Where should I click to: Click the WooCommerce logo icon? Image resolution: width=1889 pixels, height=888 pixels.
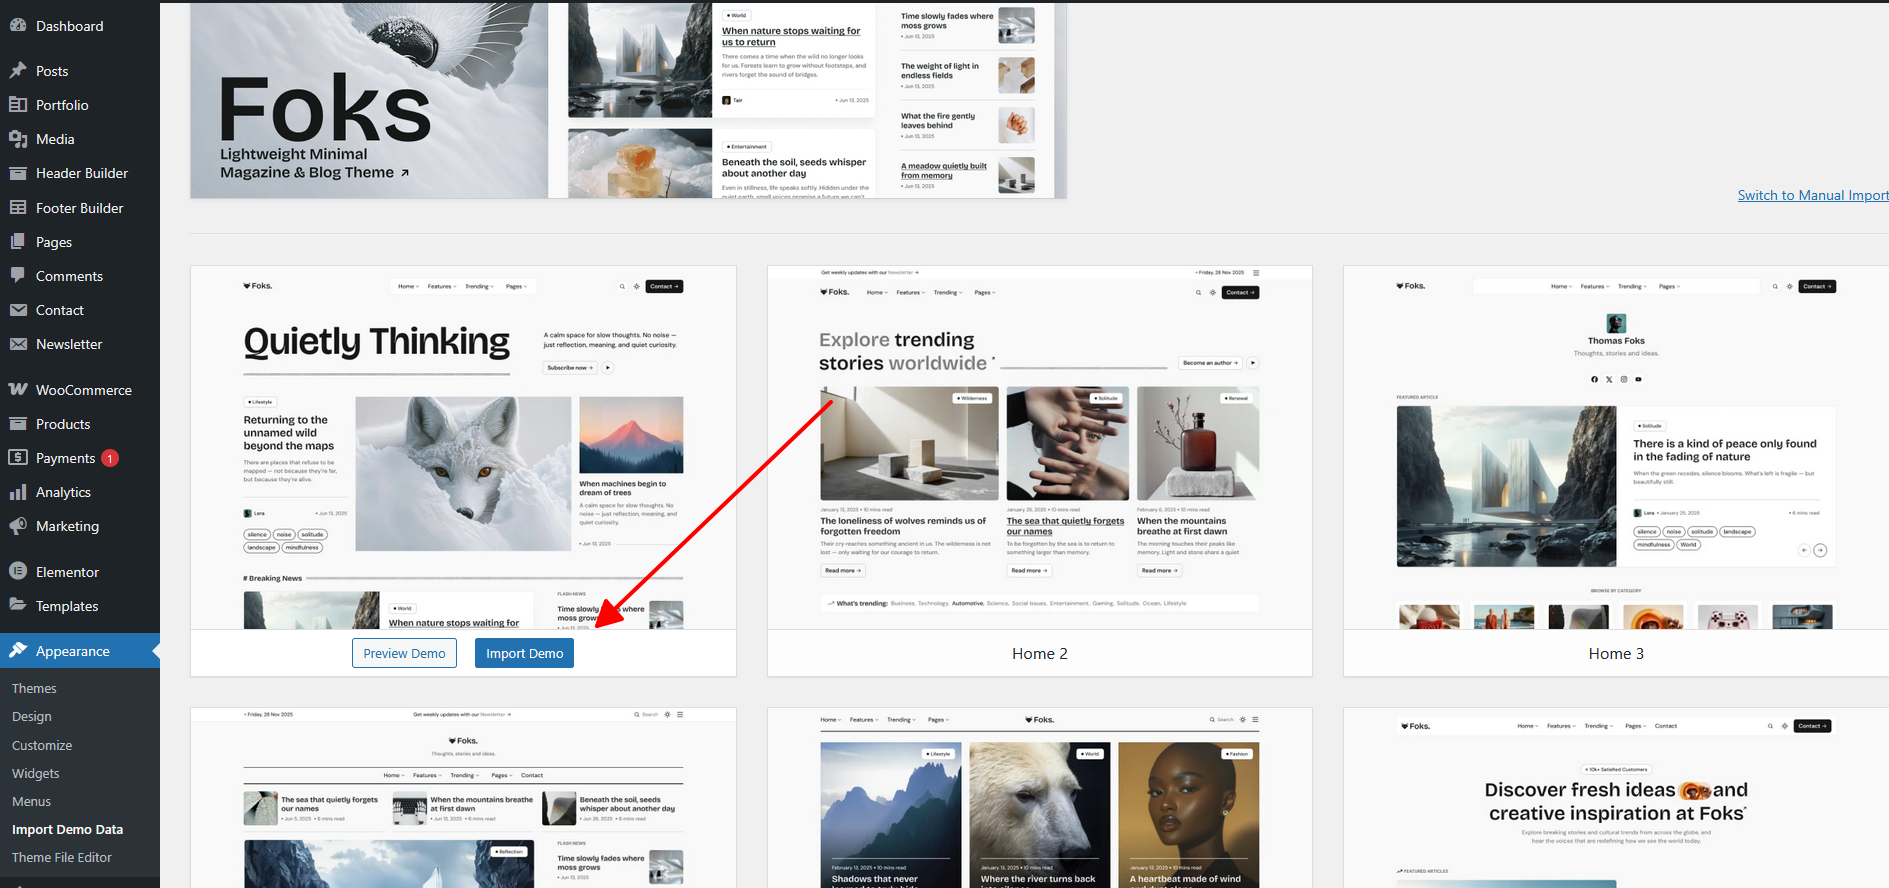[18, 389]
